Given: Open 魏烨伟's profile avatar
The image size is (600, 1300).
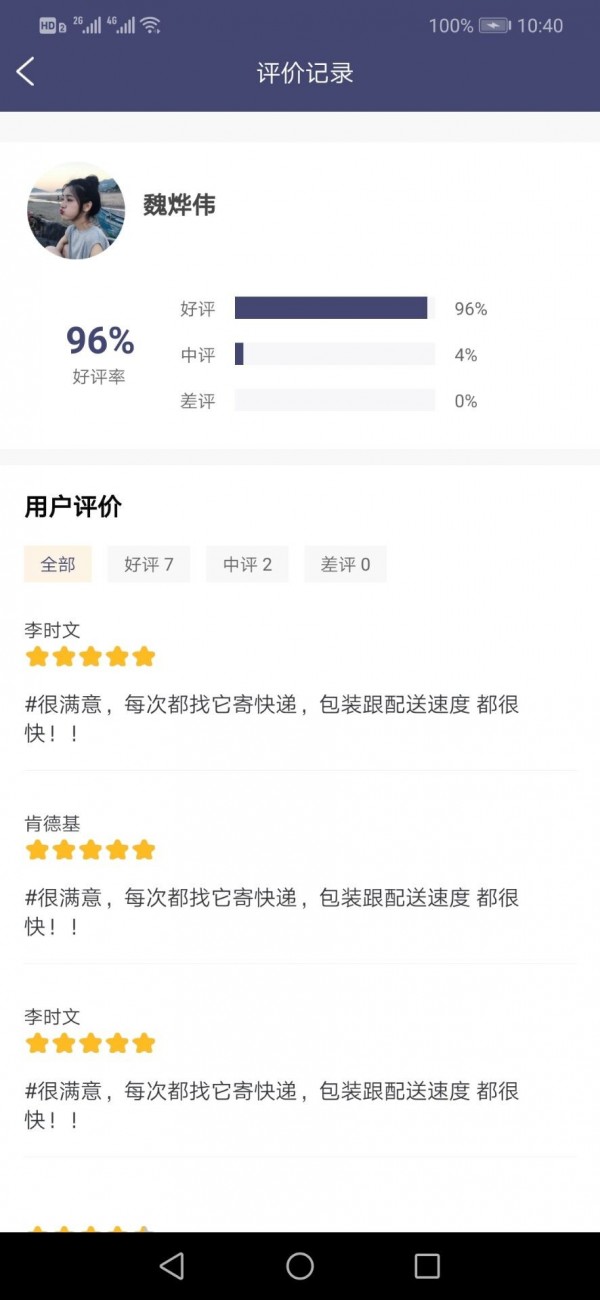Looking at the screenshot, I should coord(76,211).
